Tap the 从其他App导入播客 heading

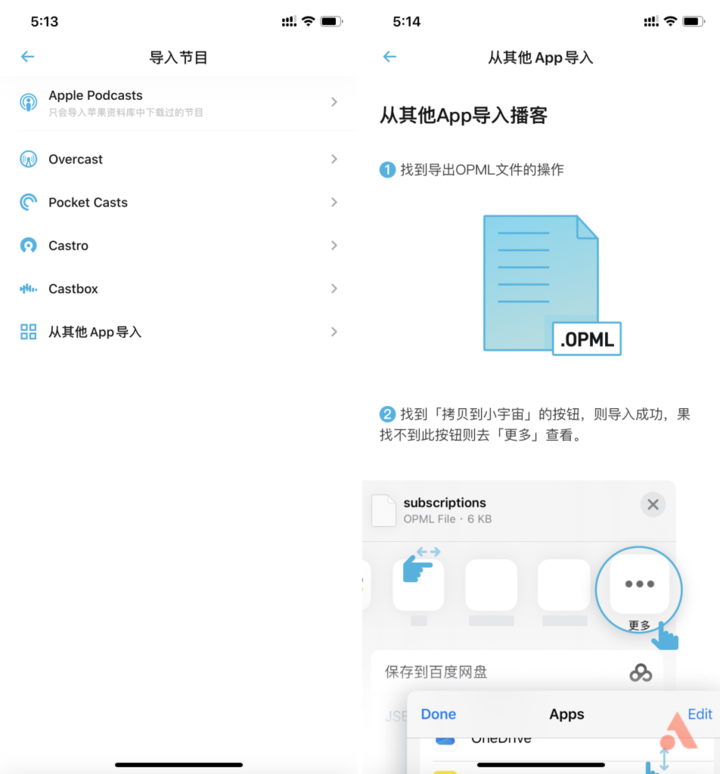(463, 116)
